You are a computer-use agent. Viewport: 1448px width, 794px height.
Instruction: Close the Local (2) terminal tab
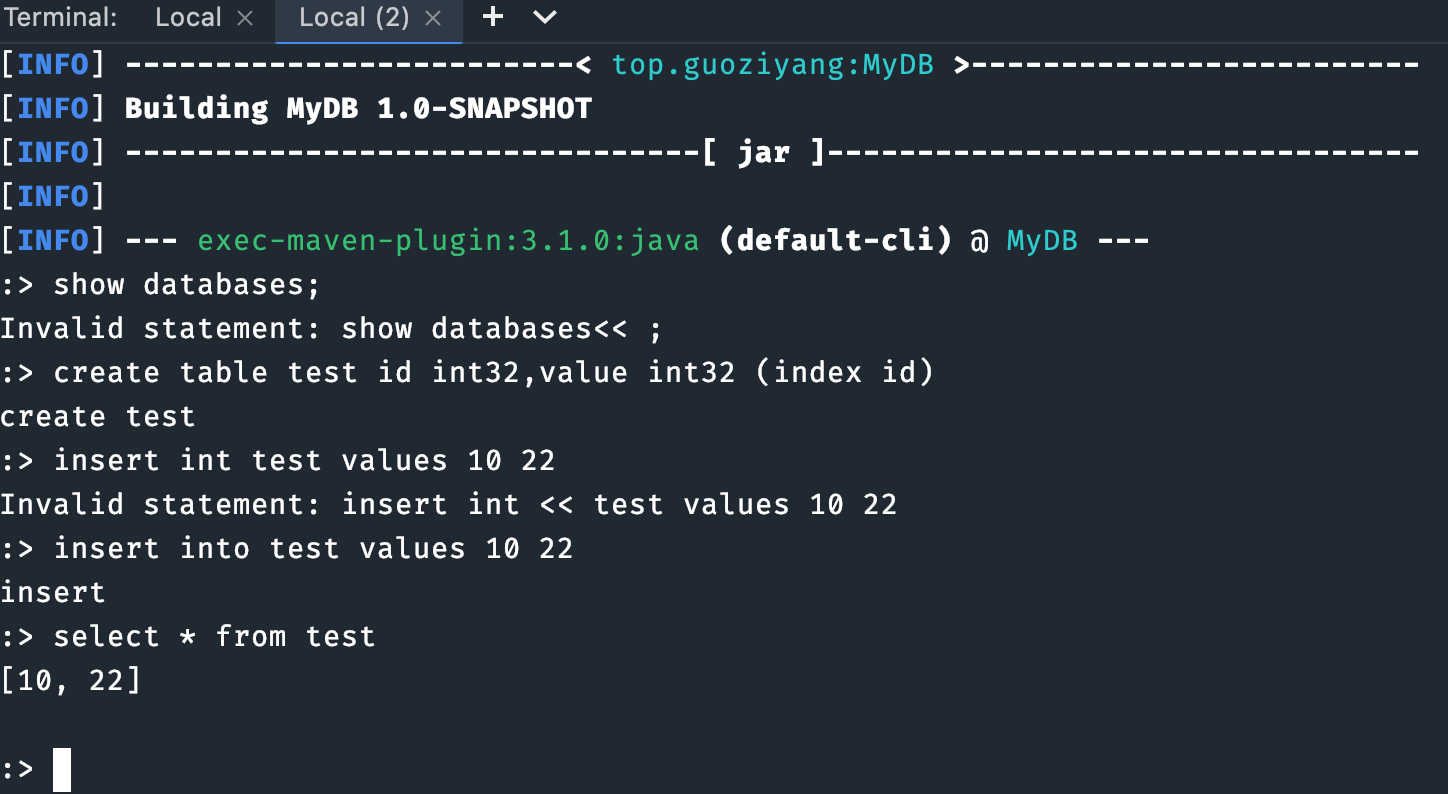pyautogui.click(x=432, y=17)
